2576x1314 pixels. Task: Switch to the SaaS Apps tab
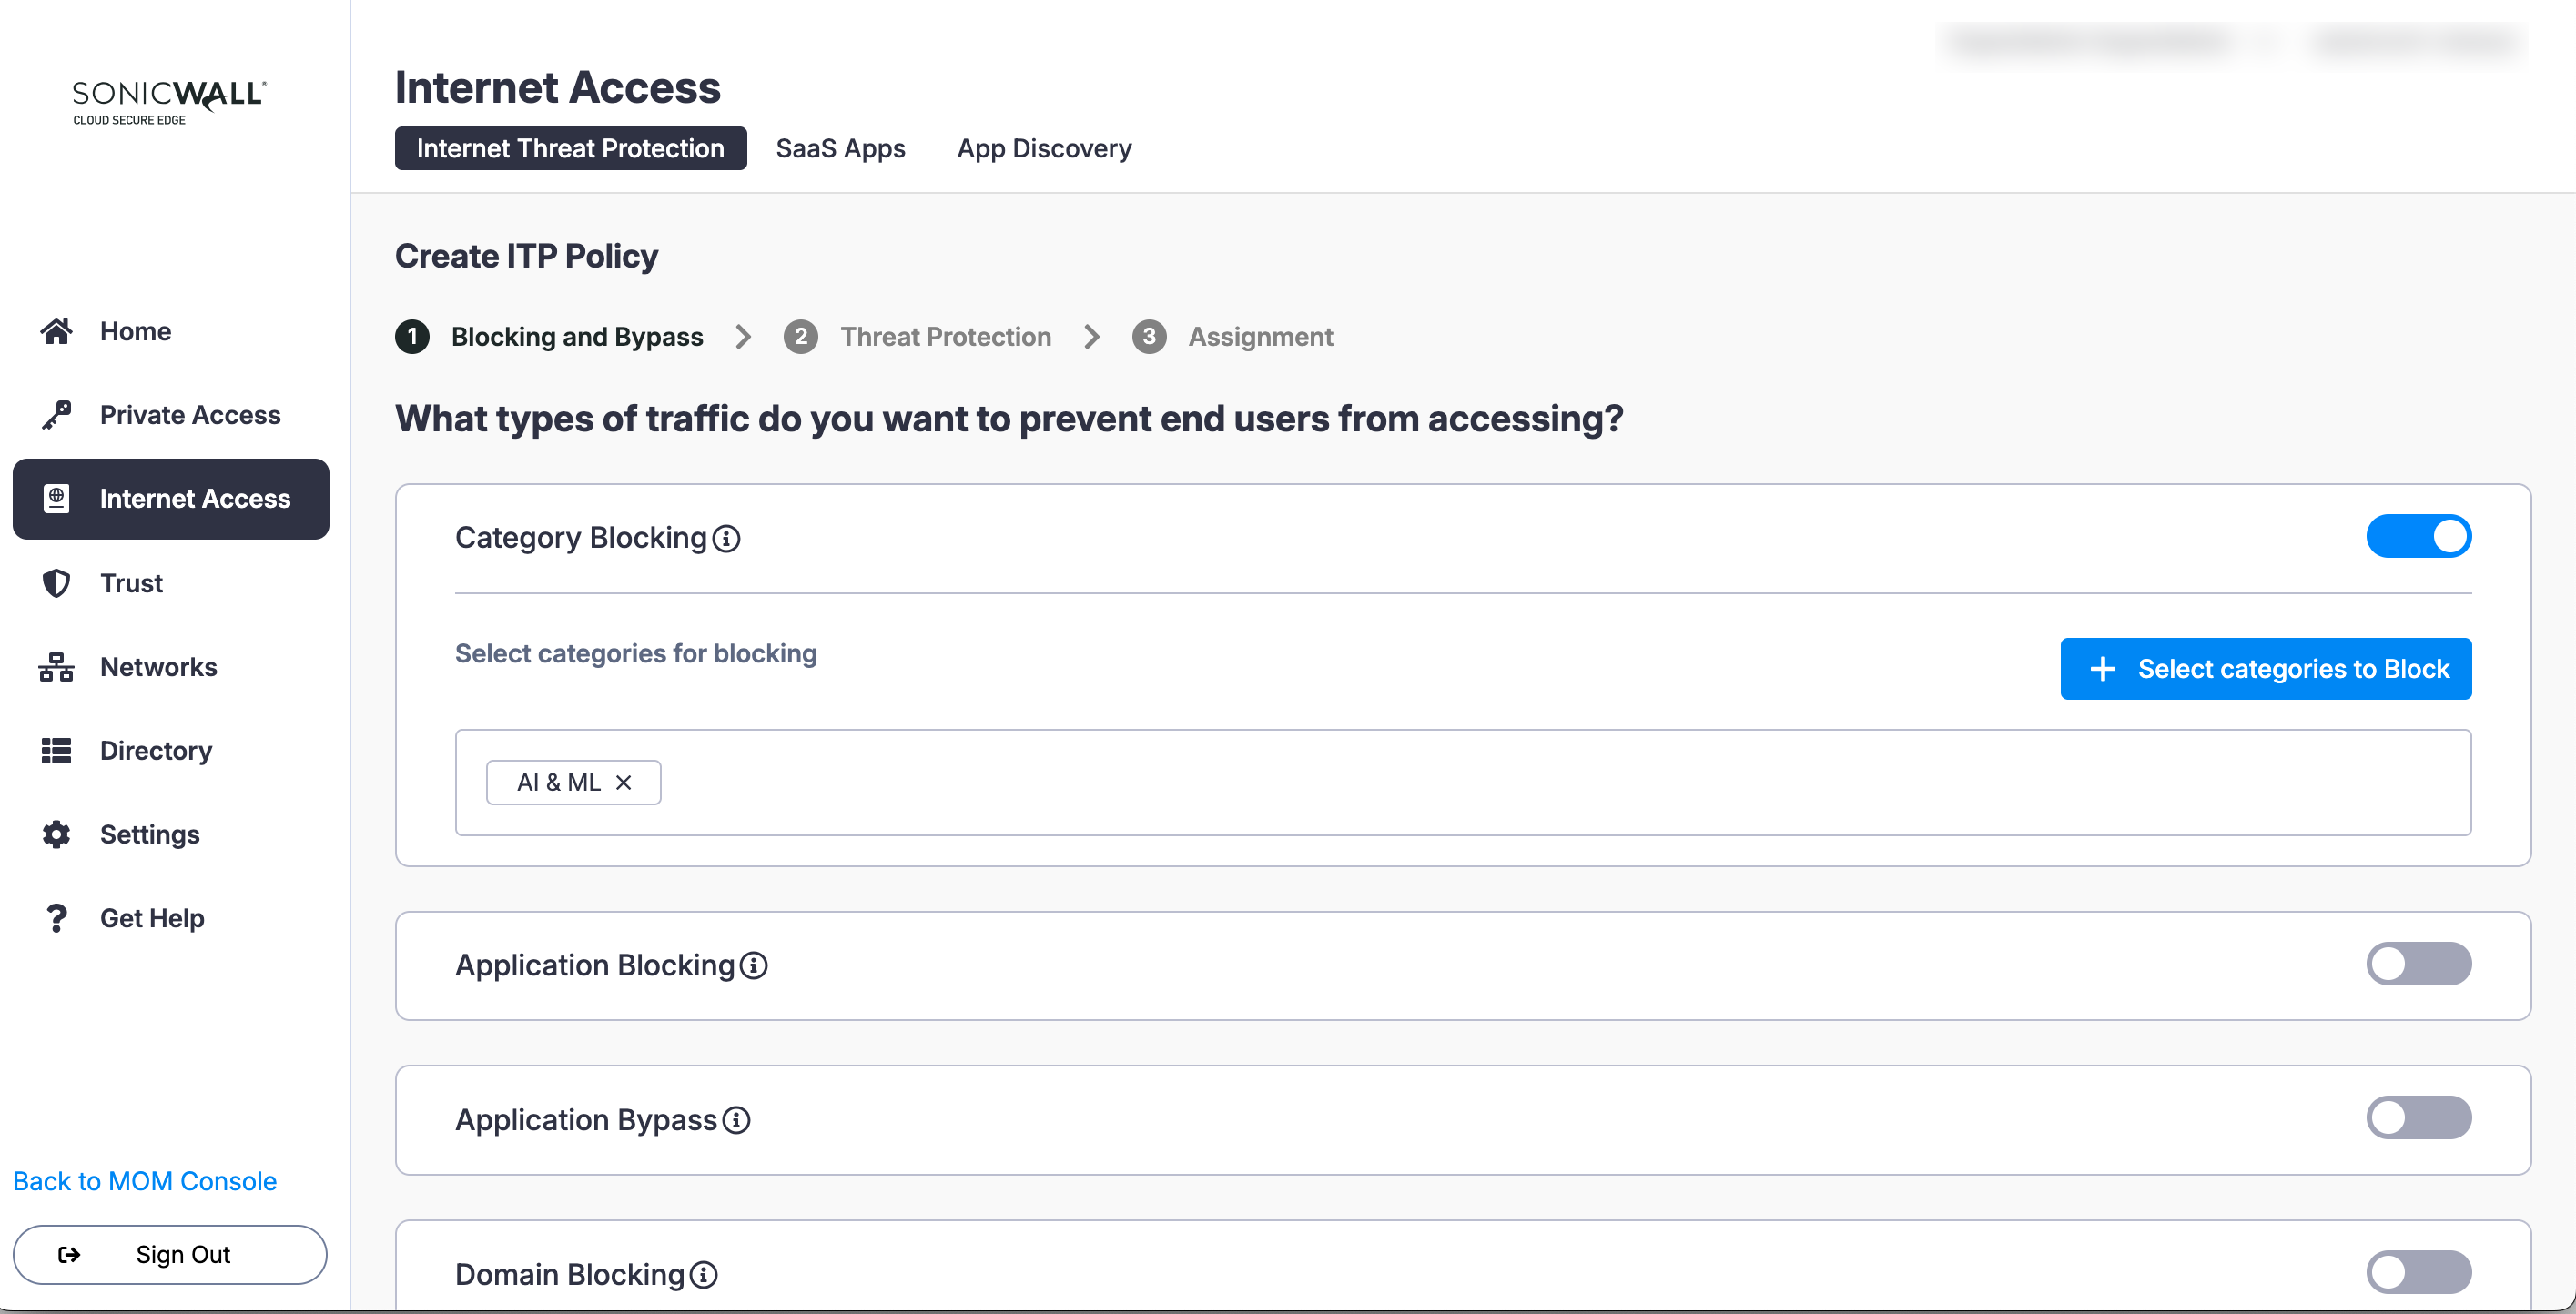(840, 148)
